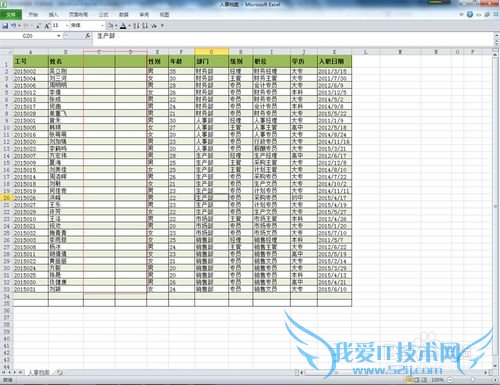Select column L header
This screenshot has height=385, width=500.
tap(366, 52)
